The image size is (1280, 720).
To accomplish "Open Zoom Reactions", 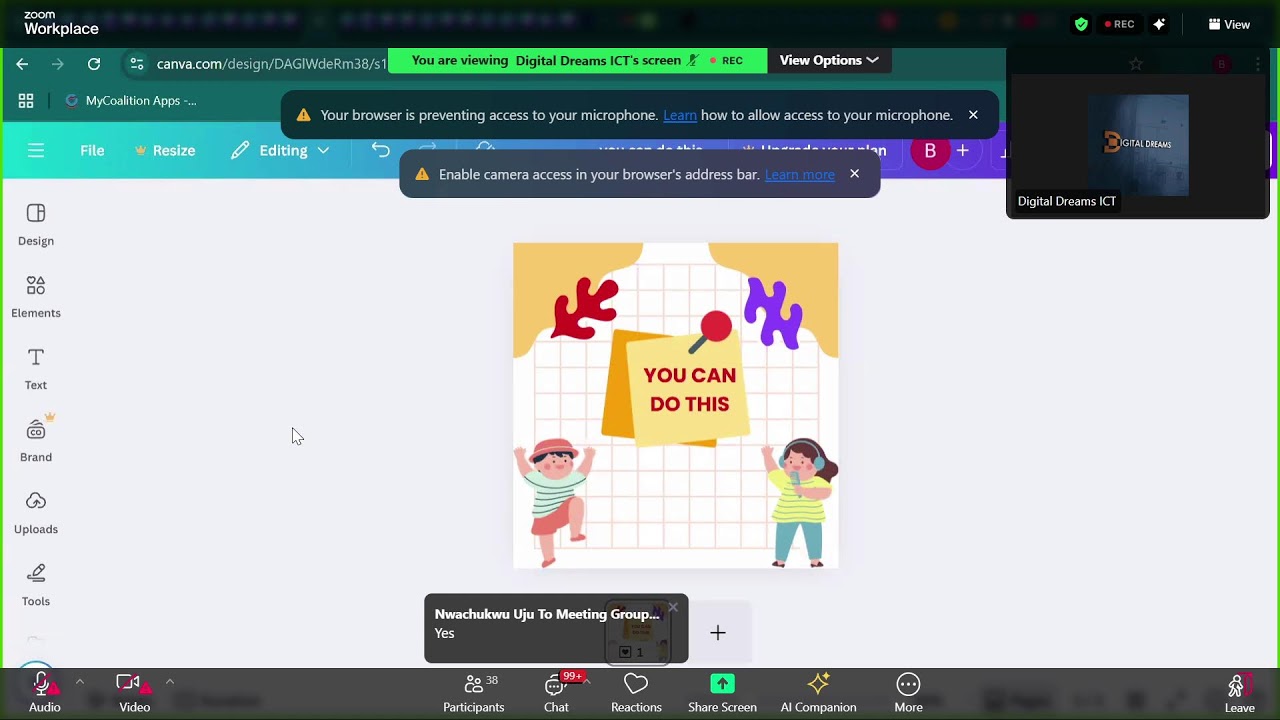I will pos(636,693).
